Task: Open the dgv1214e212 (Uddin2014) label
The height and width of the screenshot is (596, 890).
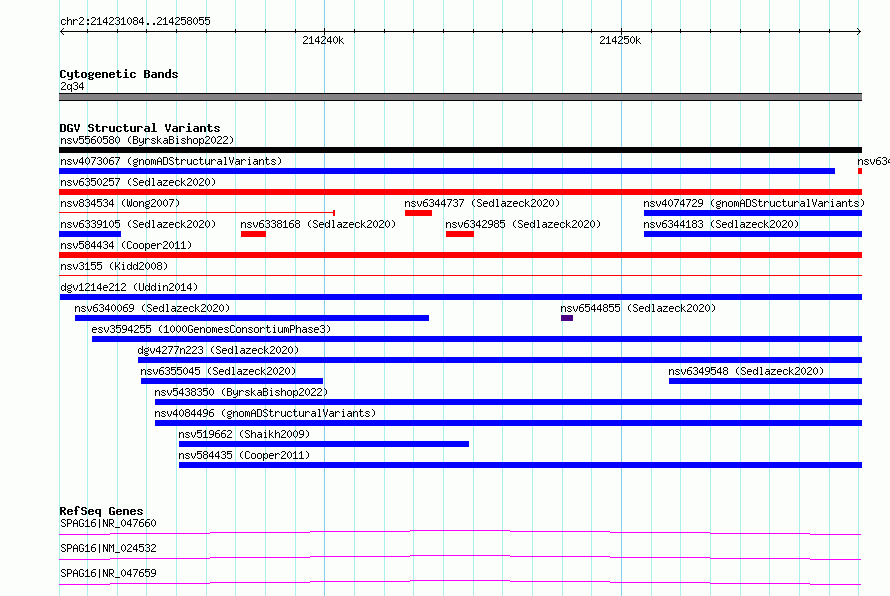Action: click(x=129, y=287)
